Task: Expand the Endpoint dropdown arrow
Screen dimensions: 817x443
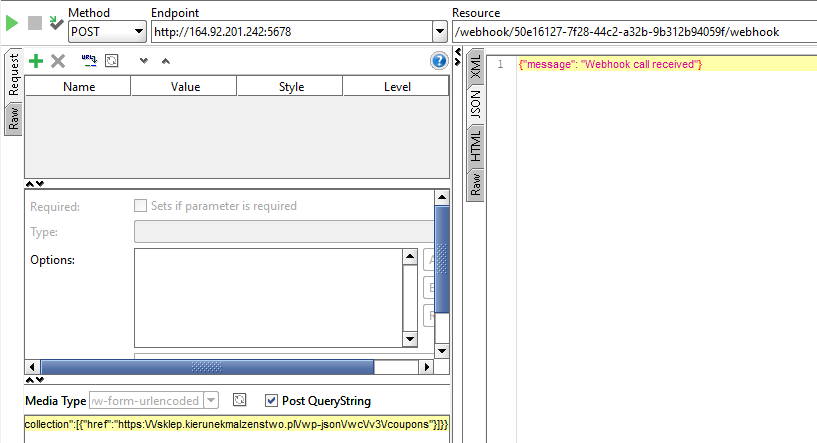Action: (x=440, y=32)
